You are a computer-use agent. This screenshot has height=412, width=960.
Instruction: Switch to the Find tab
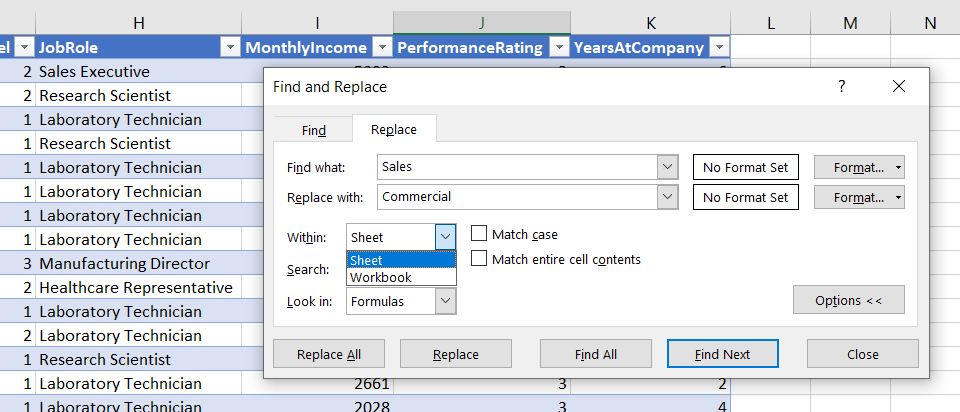(x=314, y=130)
